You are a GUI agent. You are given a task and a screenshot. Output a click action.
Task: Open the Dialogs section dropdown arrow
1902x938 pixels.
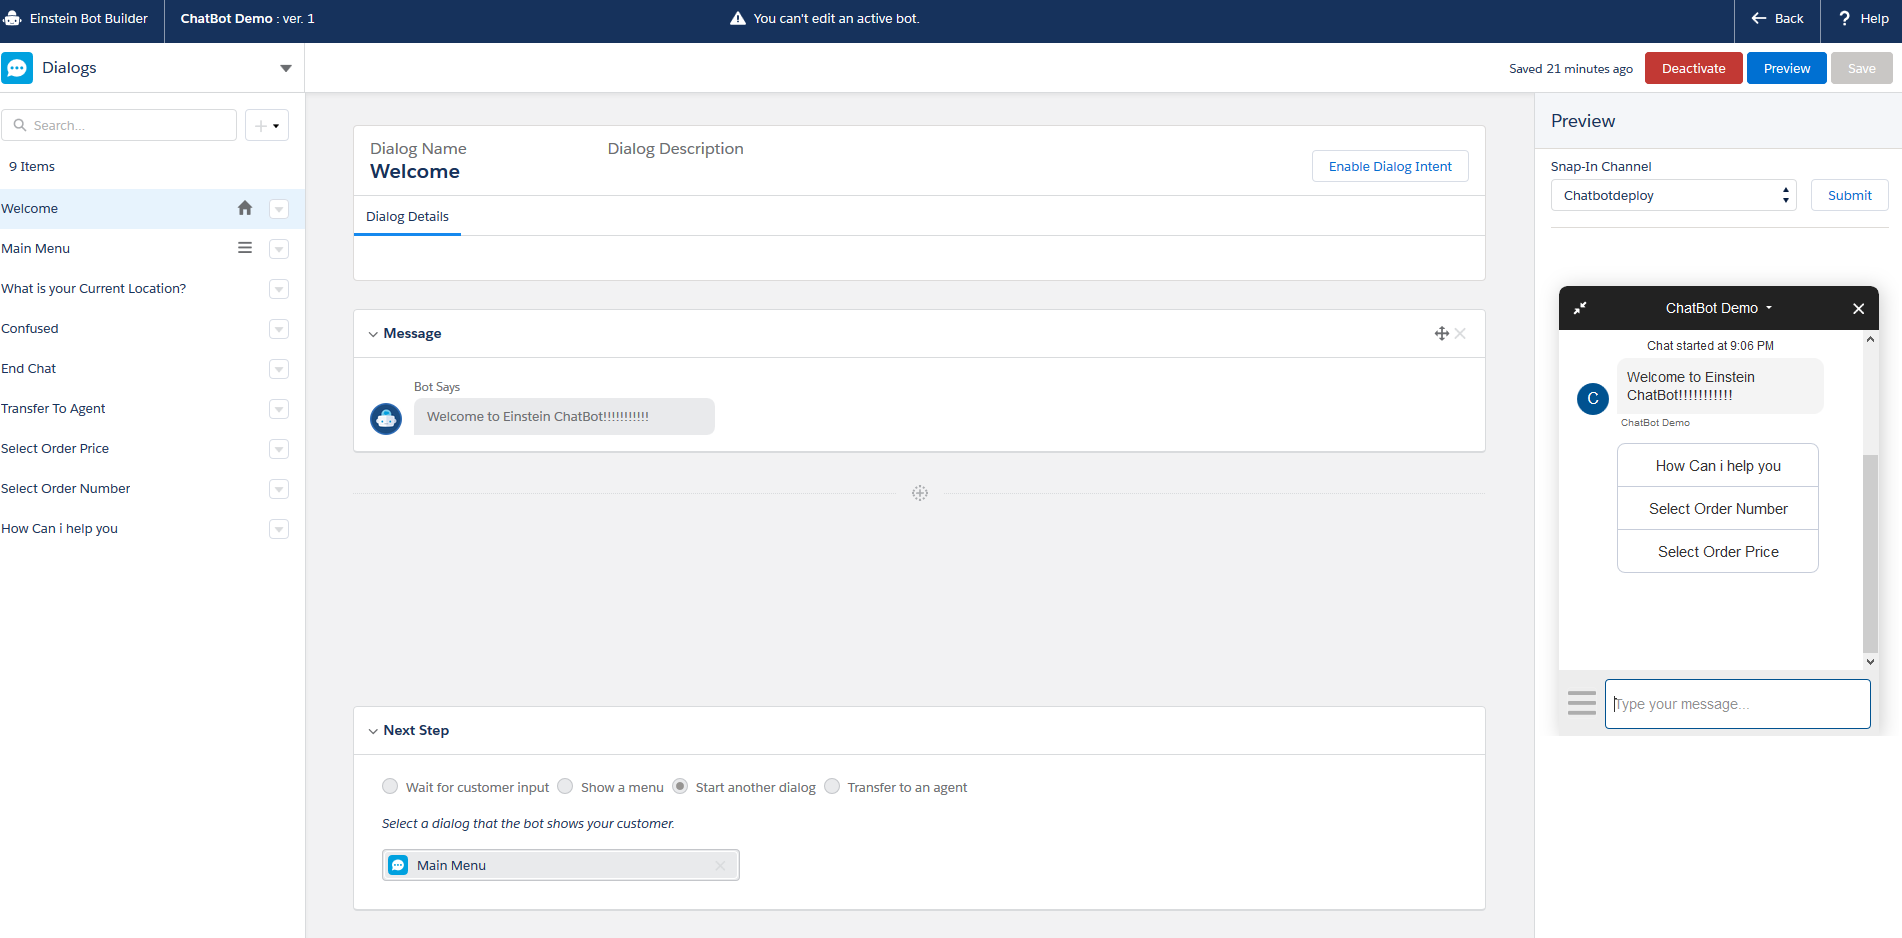[x=286, y=68]
